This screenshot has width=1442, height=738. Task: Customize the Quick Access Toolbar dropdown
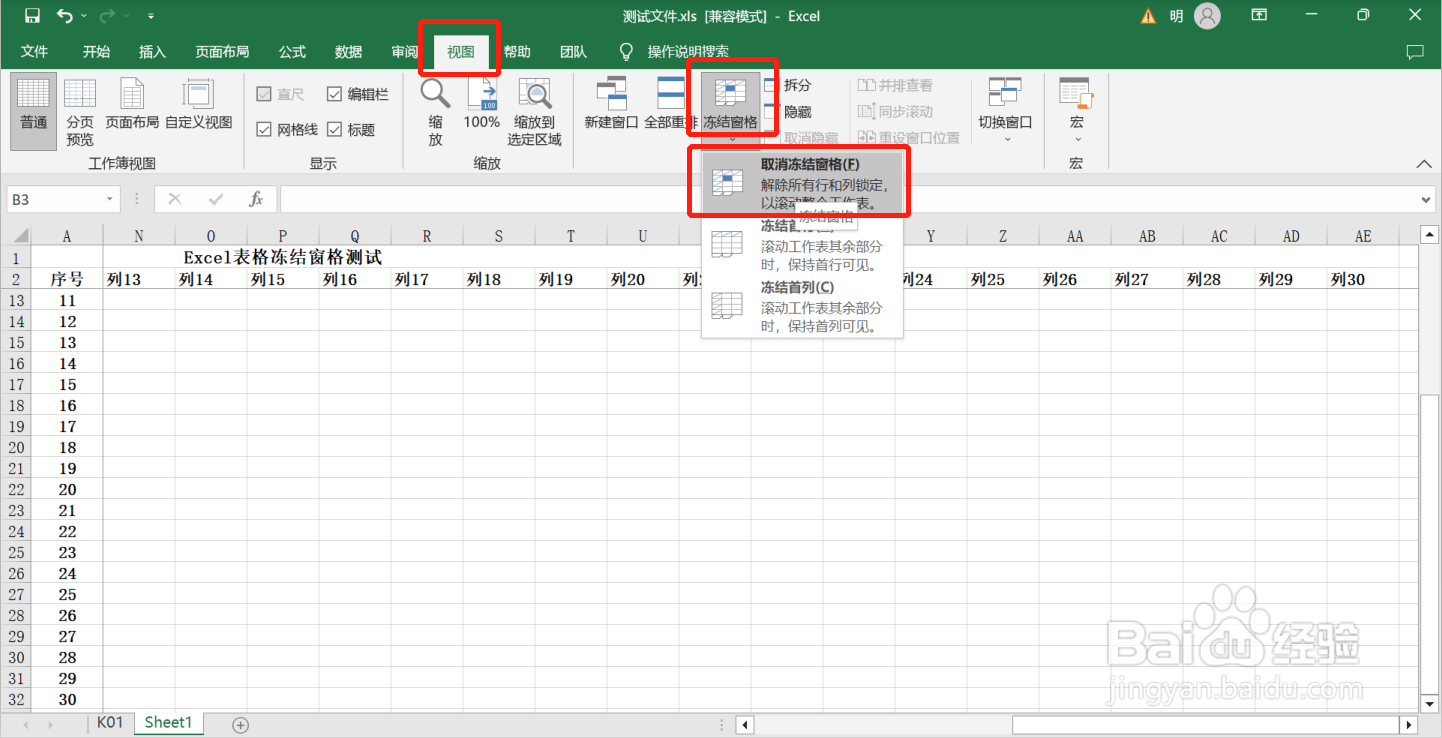[150, 16]
